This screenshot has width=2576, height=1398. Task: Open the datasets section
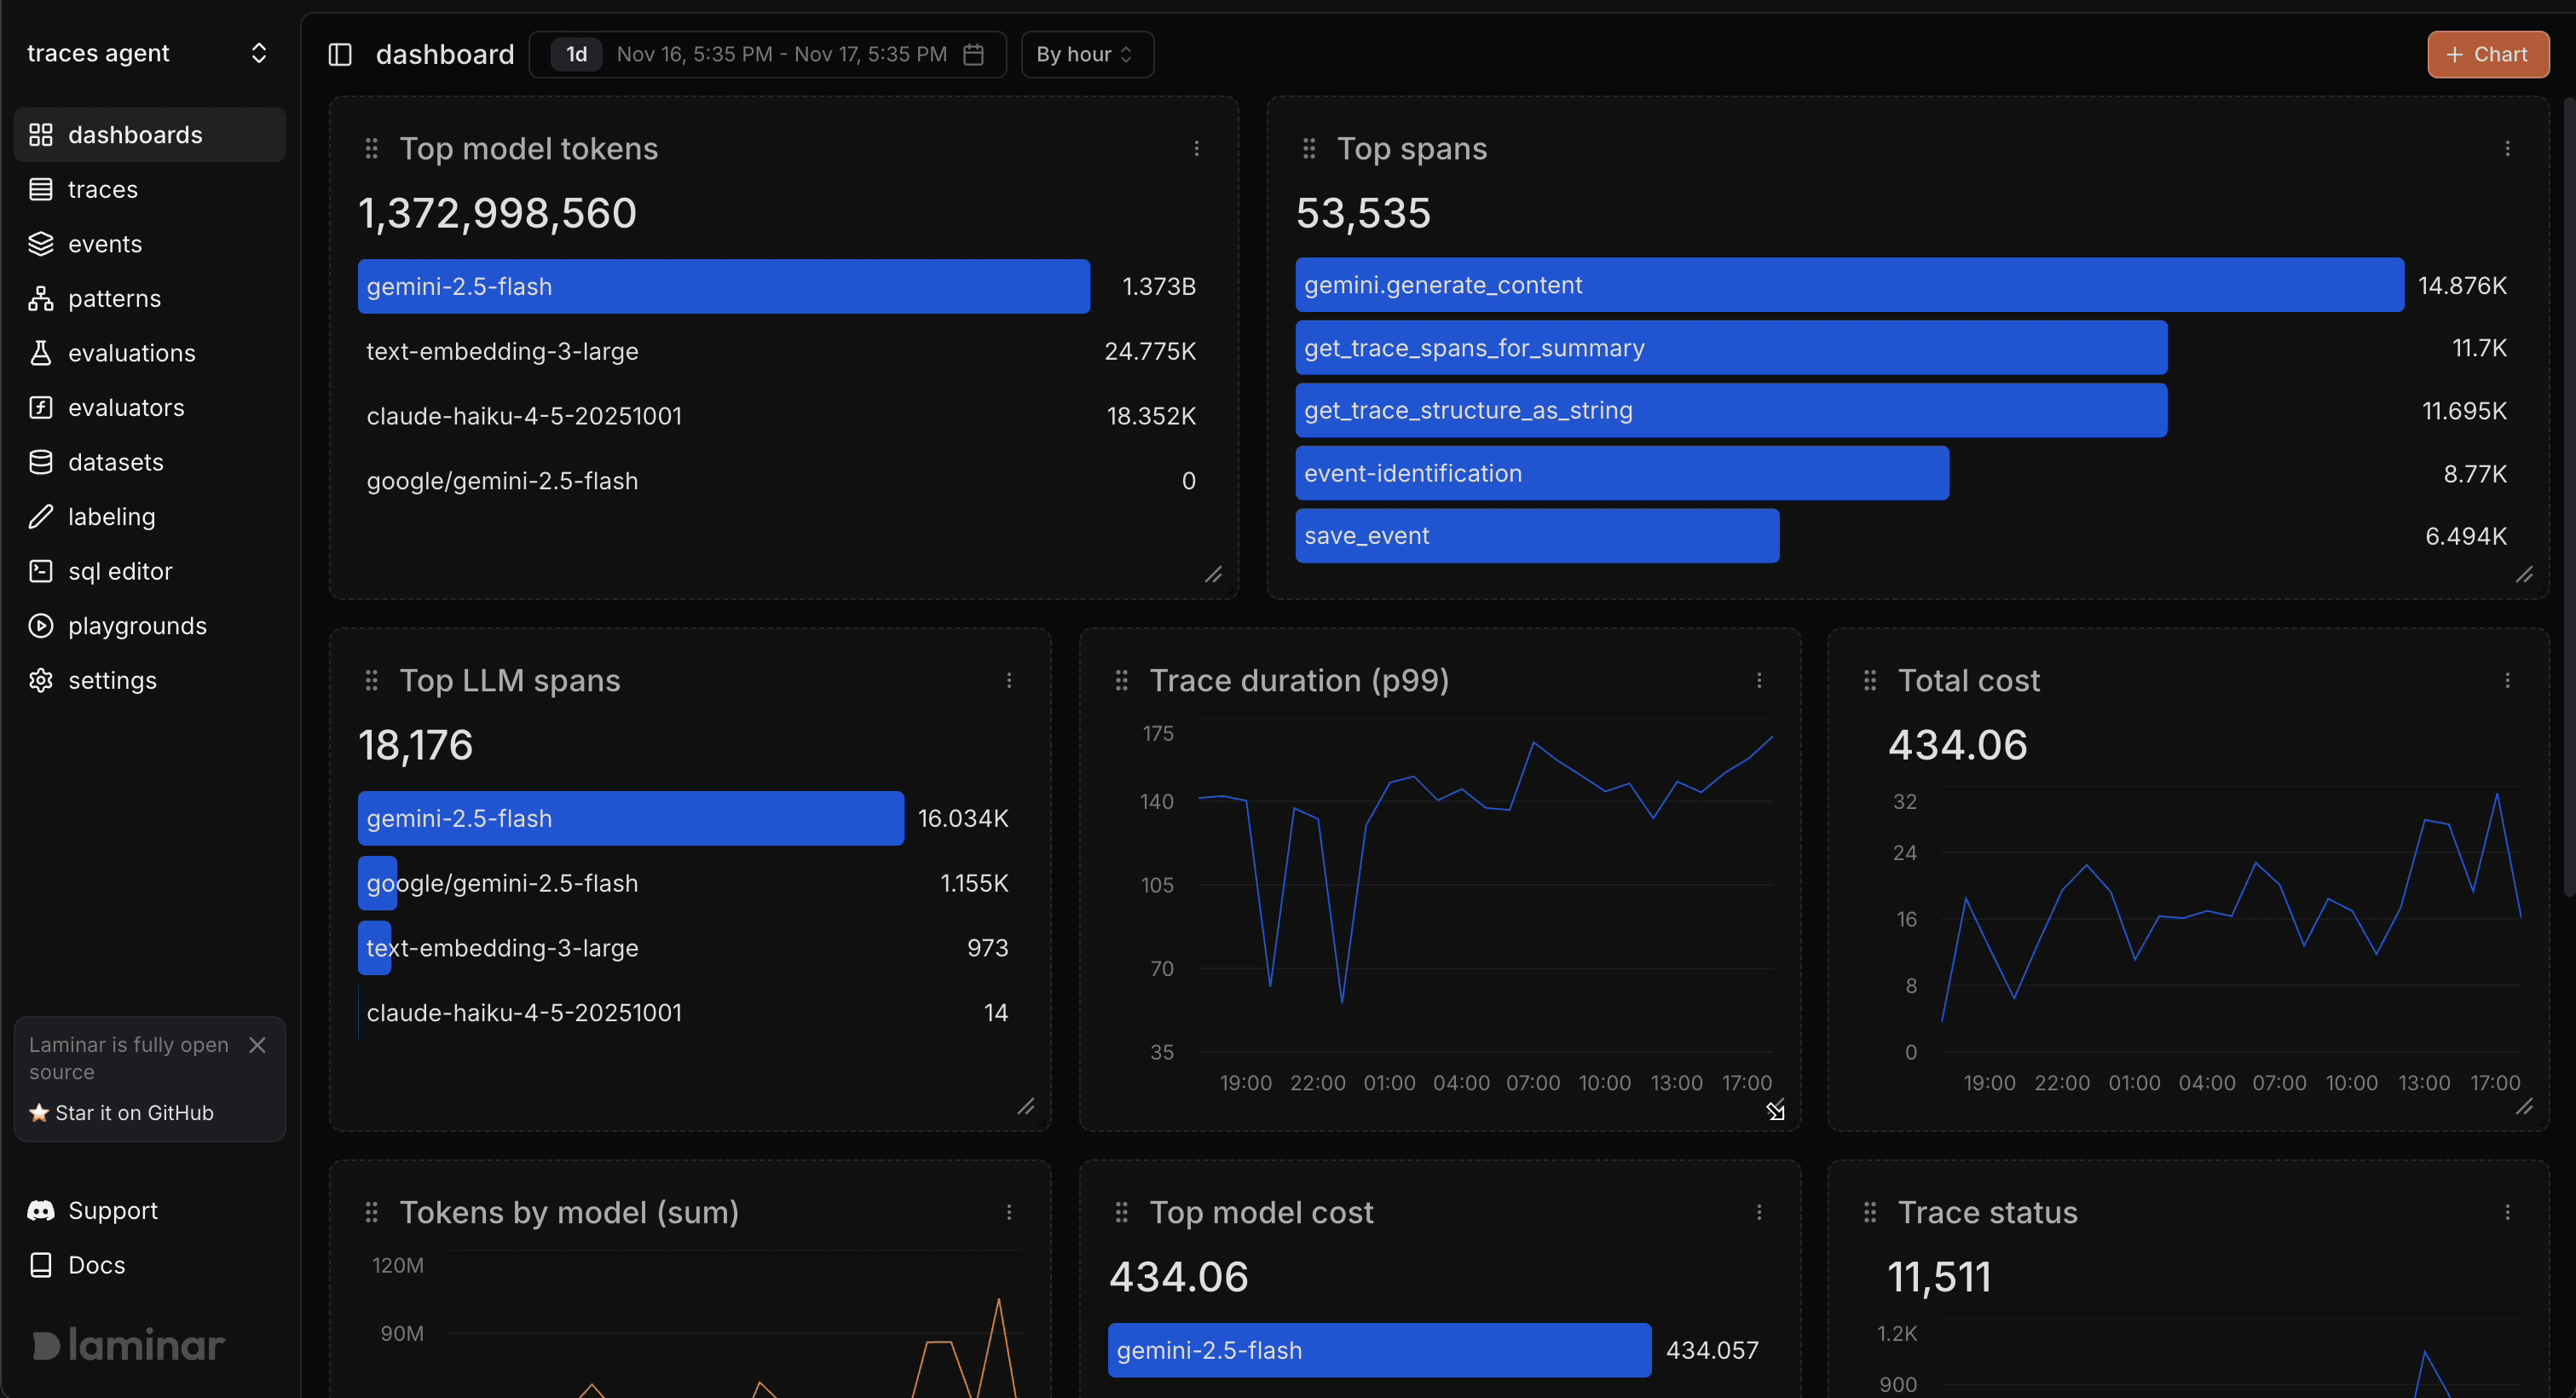[x=116, y=461]
